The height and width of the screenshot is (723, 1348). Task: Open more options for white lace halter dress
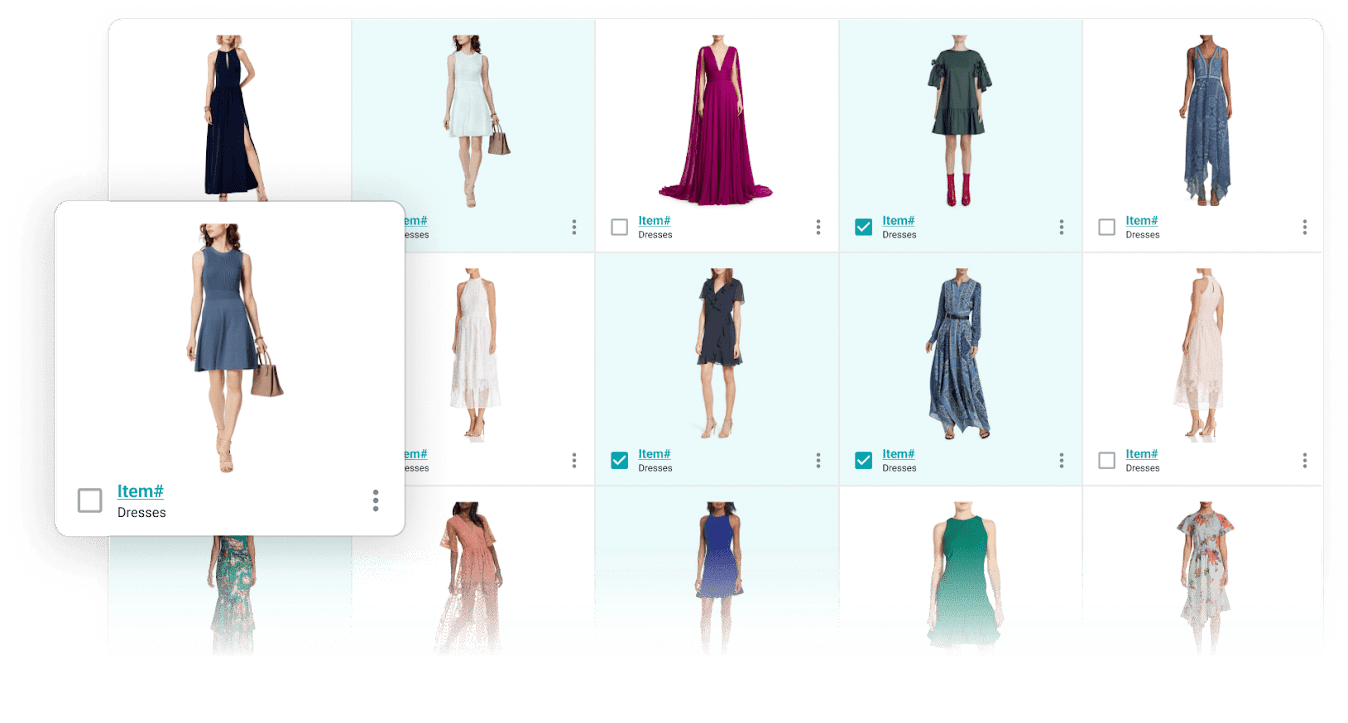point(574,460)
